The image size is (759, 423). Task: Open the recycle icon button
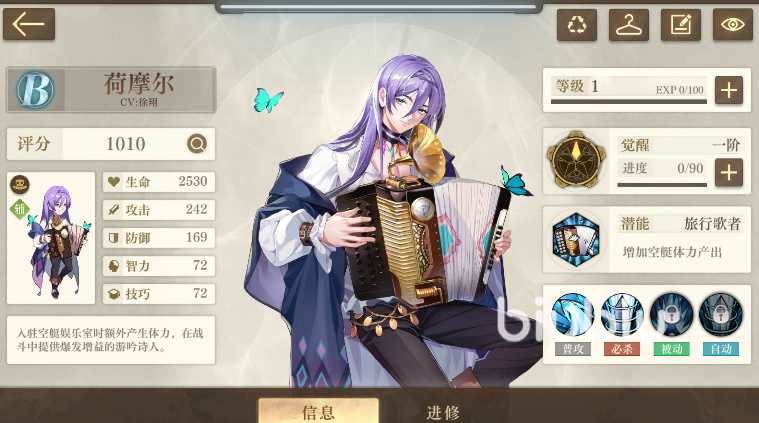(x=577, y=25)
